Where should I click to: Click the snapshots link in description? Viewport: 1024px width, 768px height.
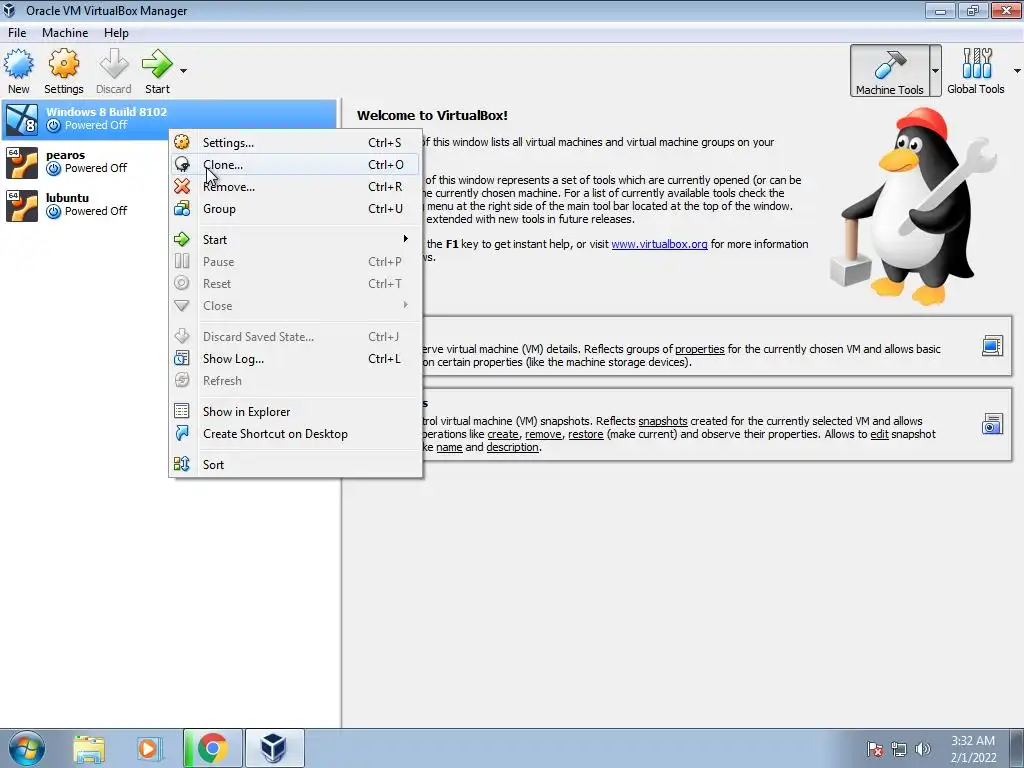(x=663, y=421)
